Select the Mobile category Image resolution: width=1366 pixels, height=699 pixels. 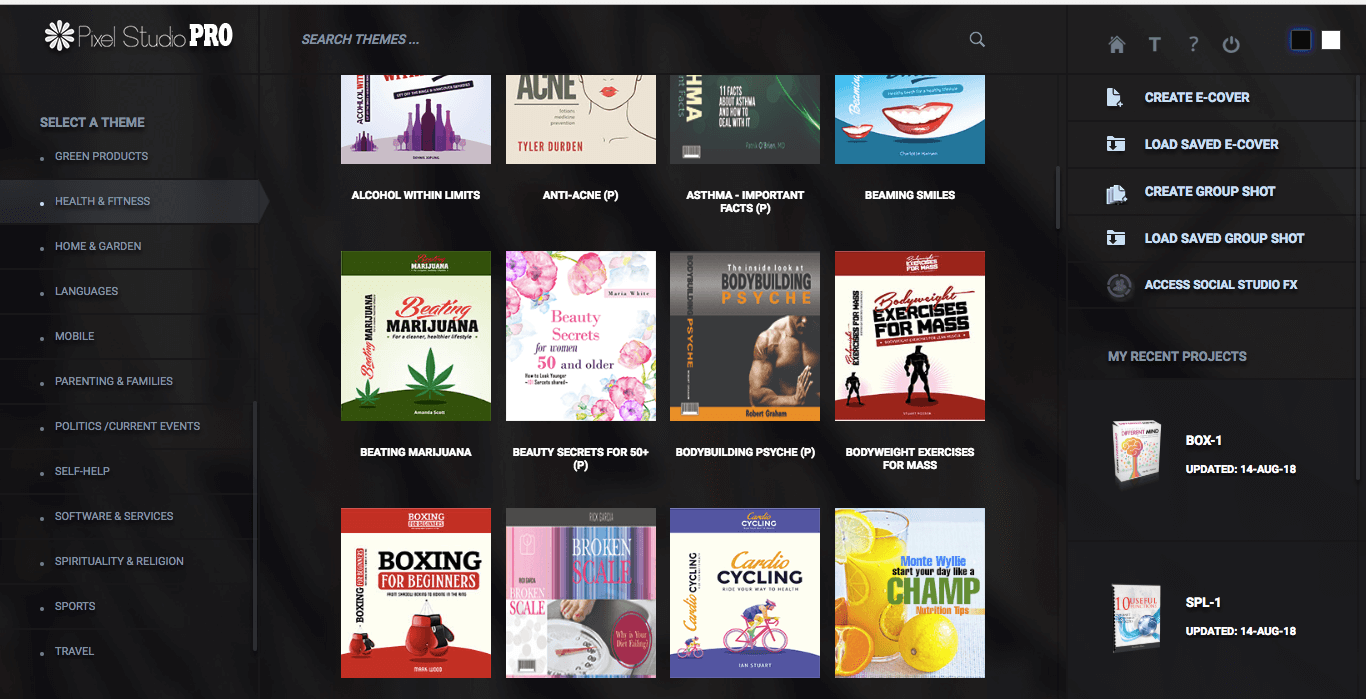tap(75, 336)
